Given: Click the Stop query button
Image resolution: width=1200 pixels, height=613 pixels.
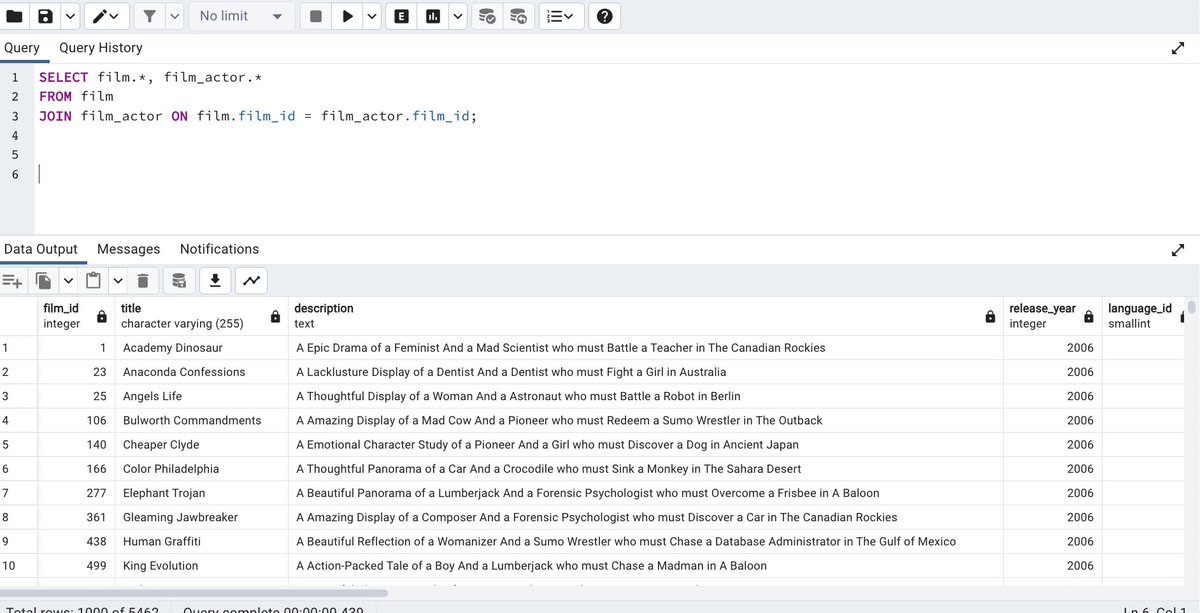Looking at the screenshot, I should coord(316,16).
